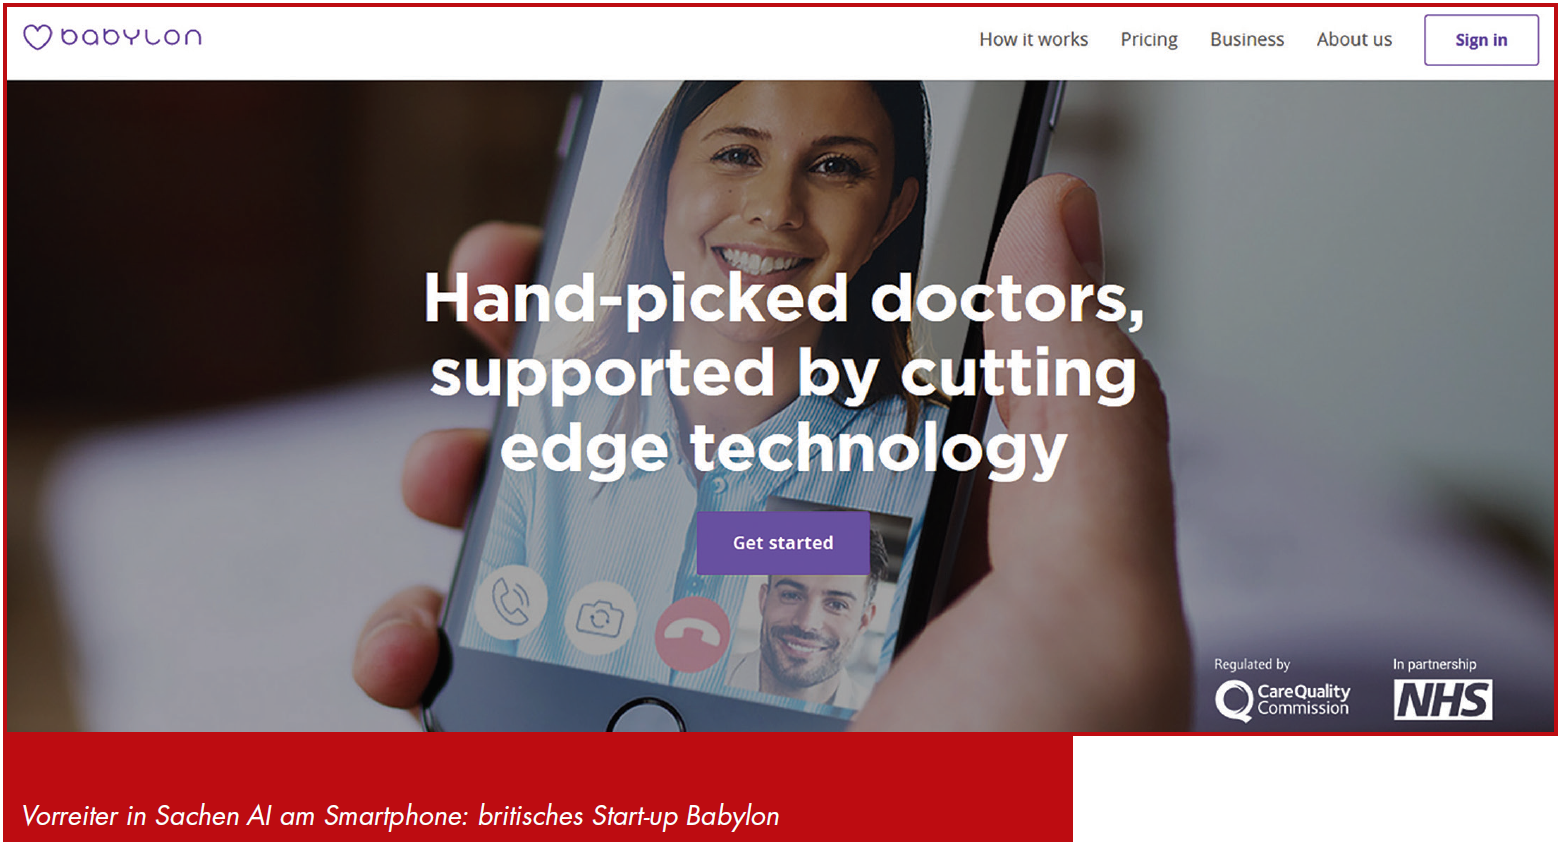Click the Sign in button
Viewport: 1562px width, 845px height.
click(1481, 40)
